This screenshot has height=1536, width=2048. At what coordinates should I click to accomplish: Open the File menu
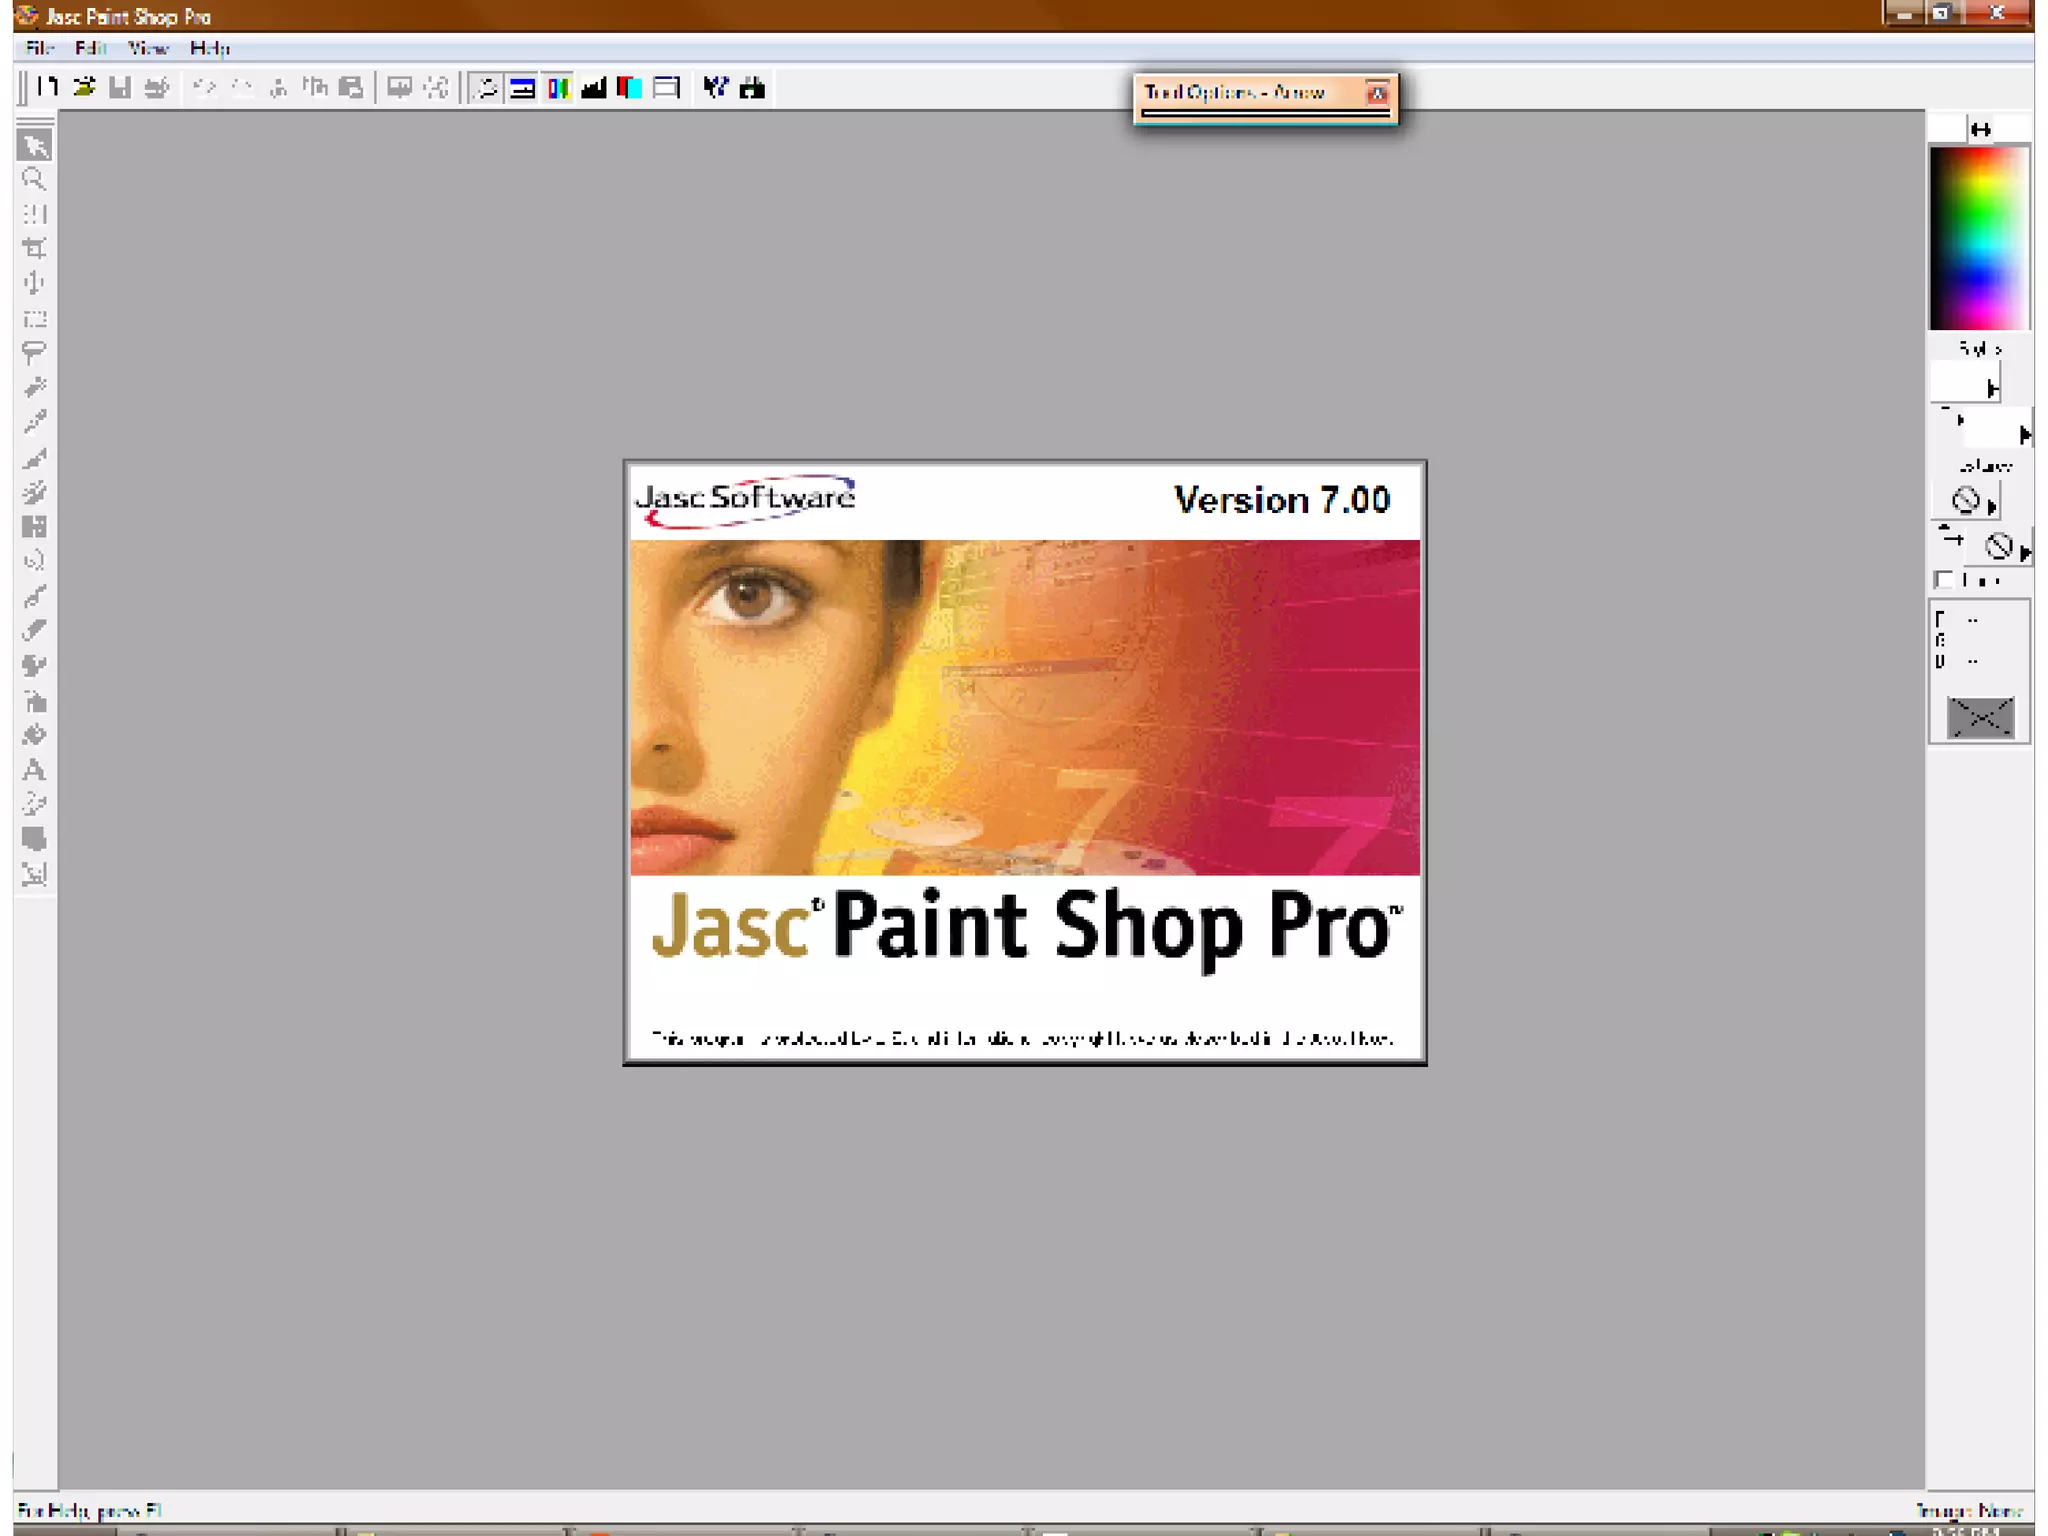click(x=40, y=48)
